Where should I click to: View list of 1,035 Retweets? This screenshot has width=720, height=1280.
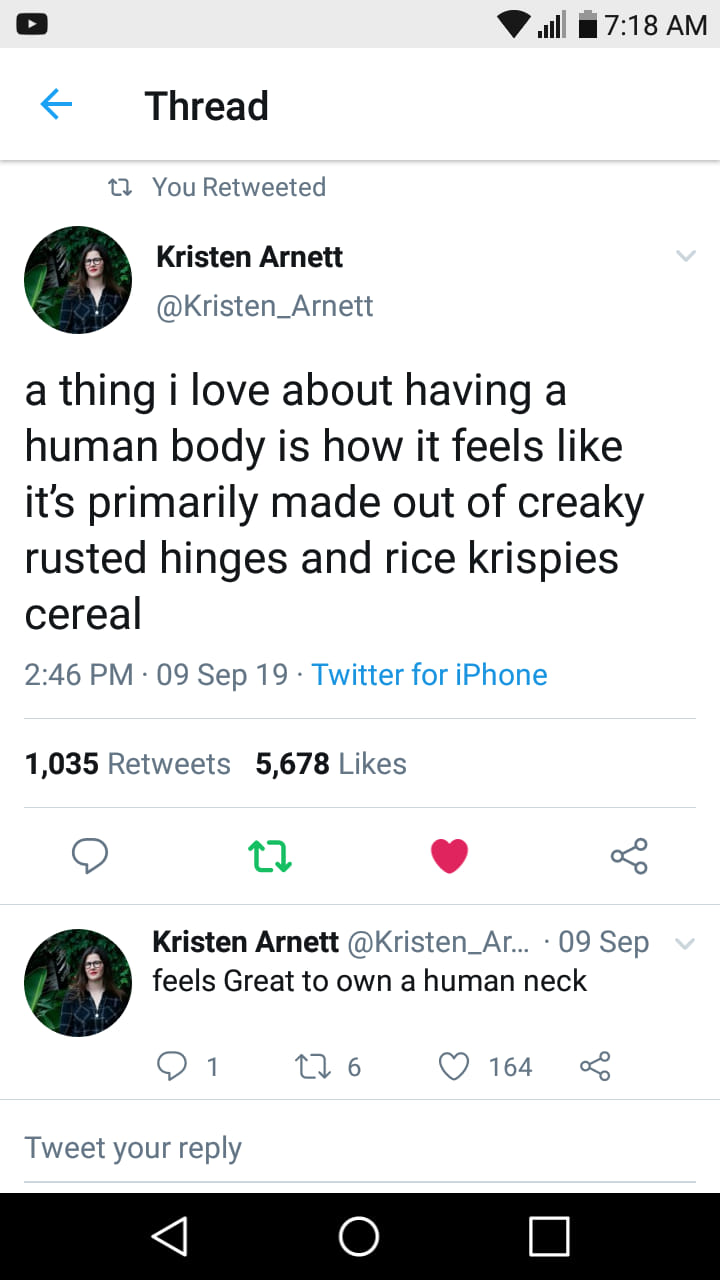pos(127,764)
